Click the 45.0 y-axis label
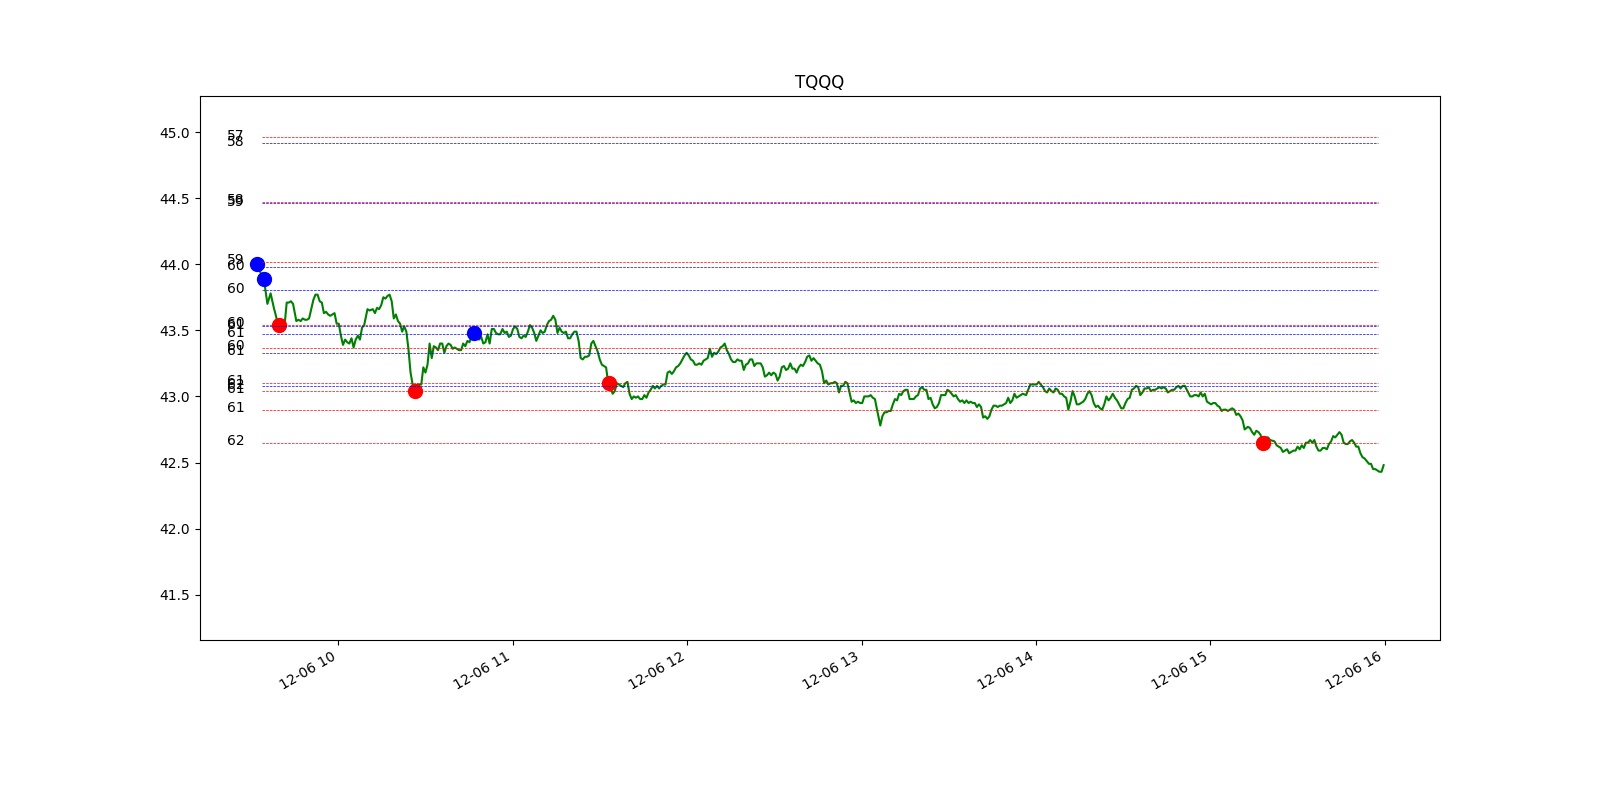 [x=174, y=133]
